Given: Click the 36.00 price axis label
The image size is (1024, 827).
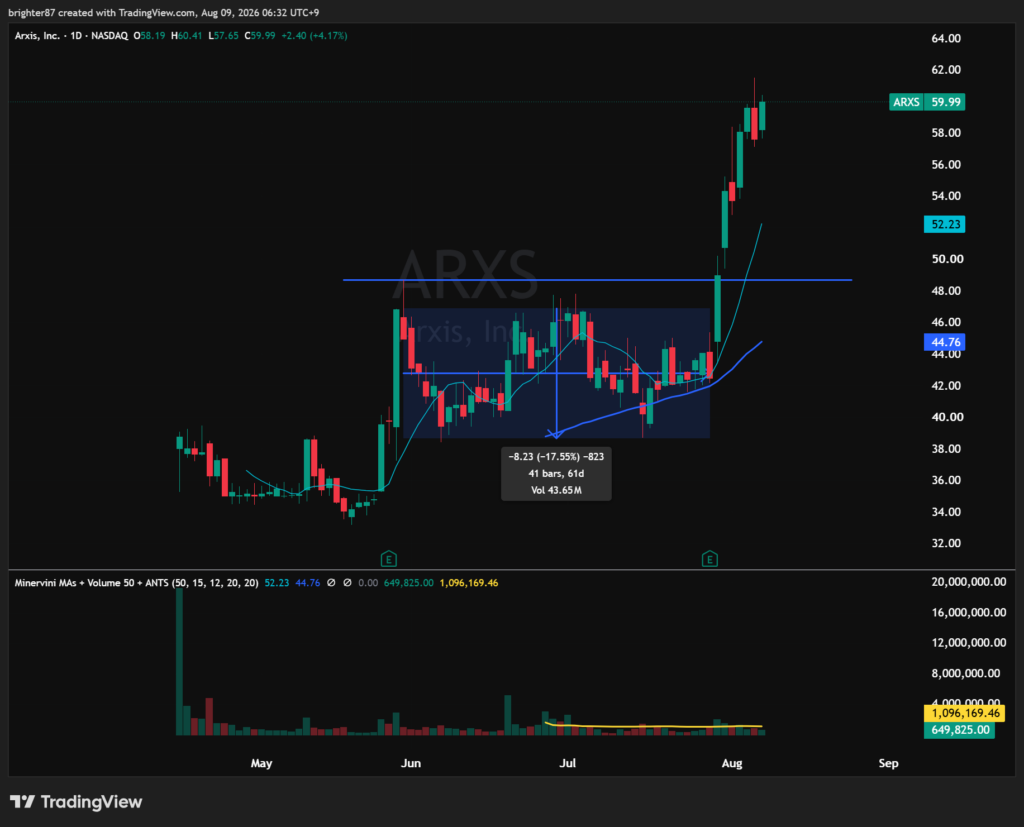Looking at the screenshot, I should [x=946, y=480].
